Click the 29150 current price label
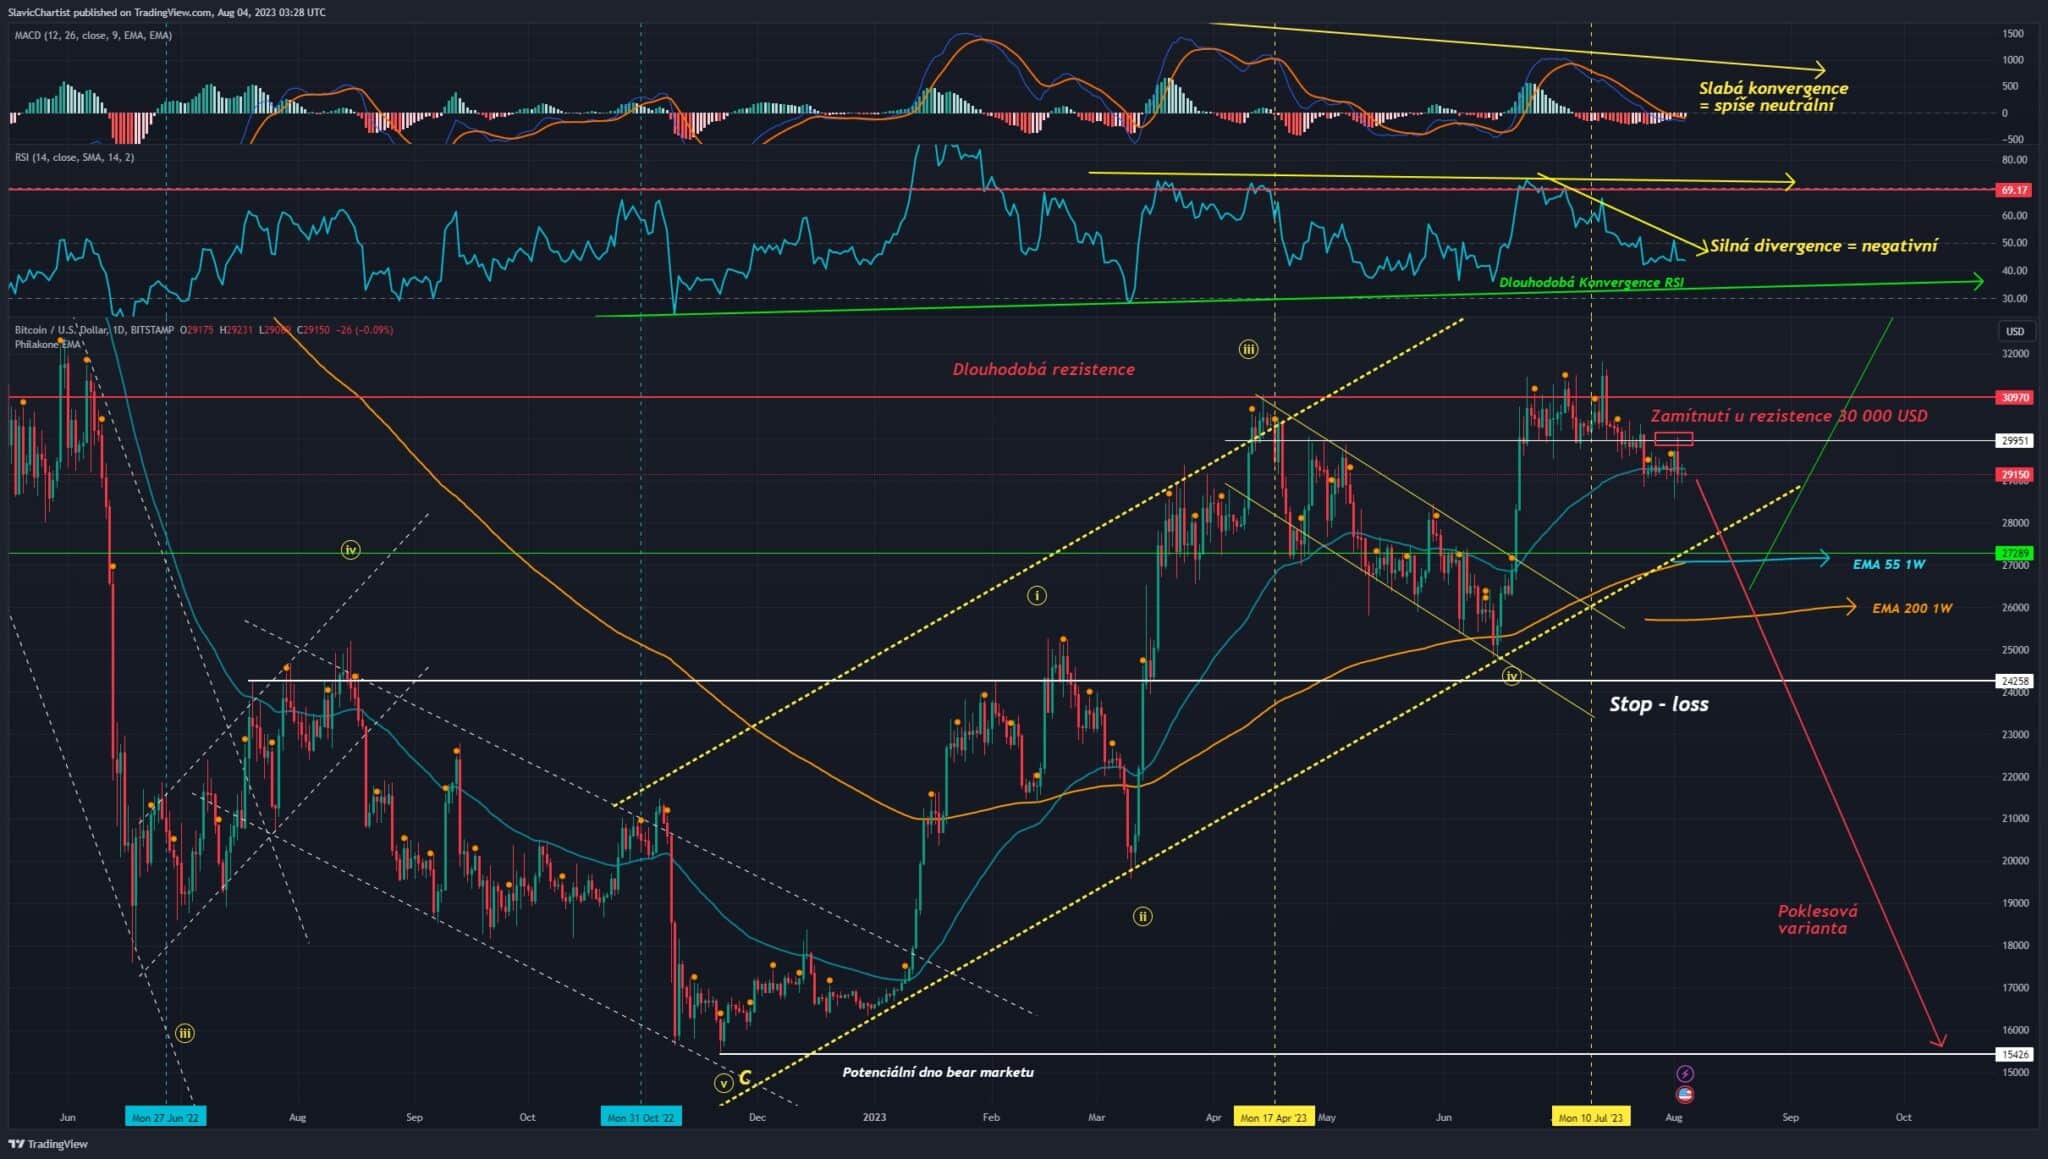 pos(2014,475)
